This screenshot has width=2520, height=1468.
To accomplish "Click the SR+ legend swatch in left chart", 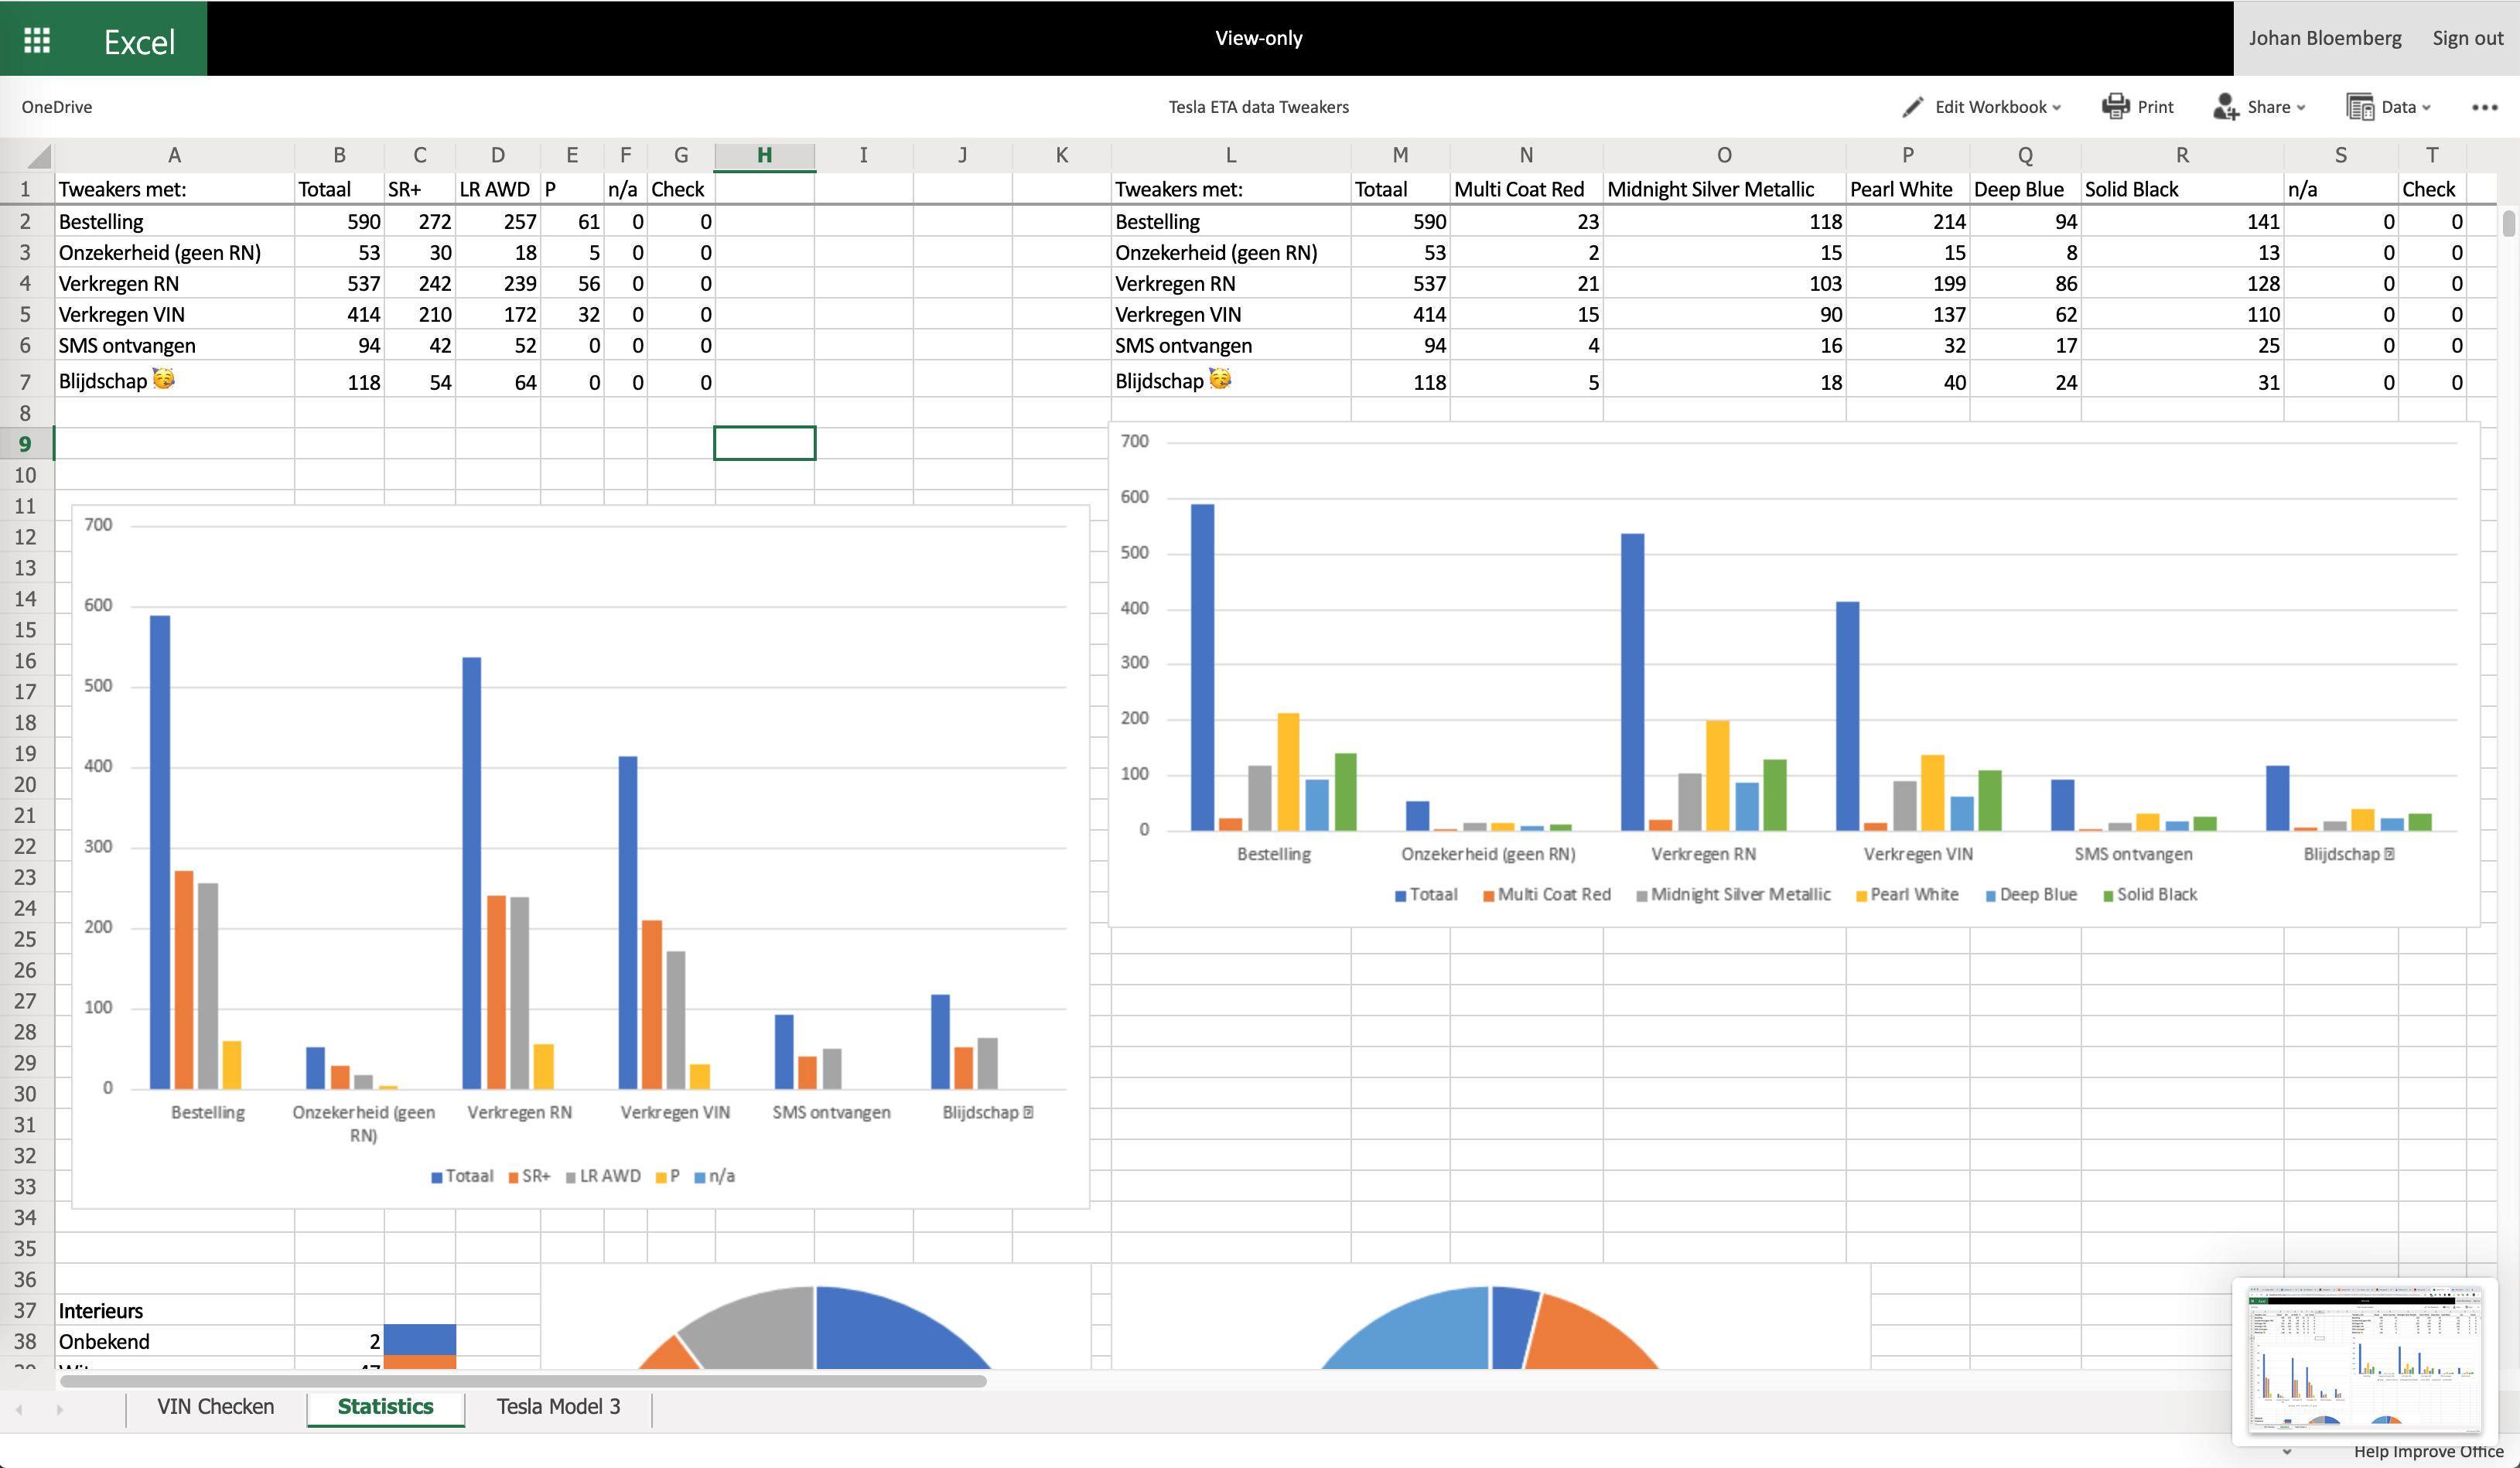I will click(513, 1178).
